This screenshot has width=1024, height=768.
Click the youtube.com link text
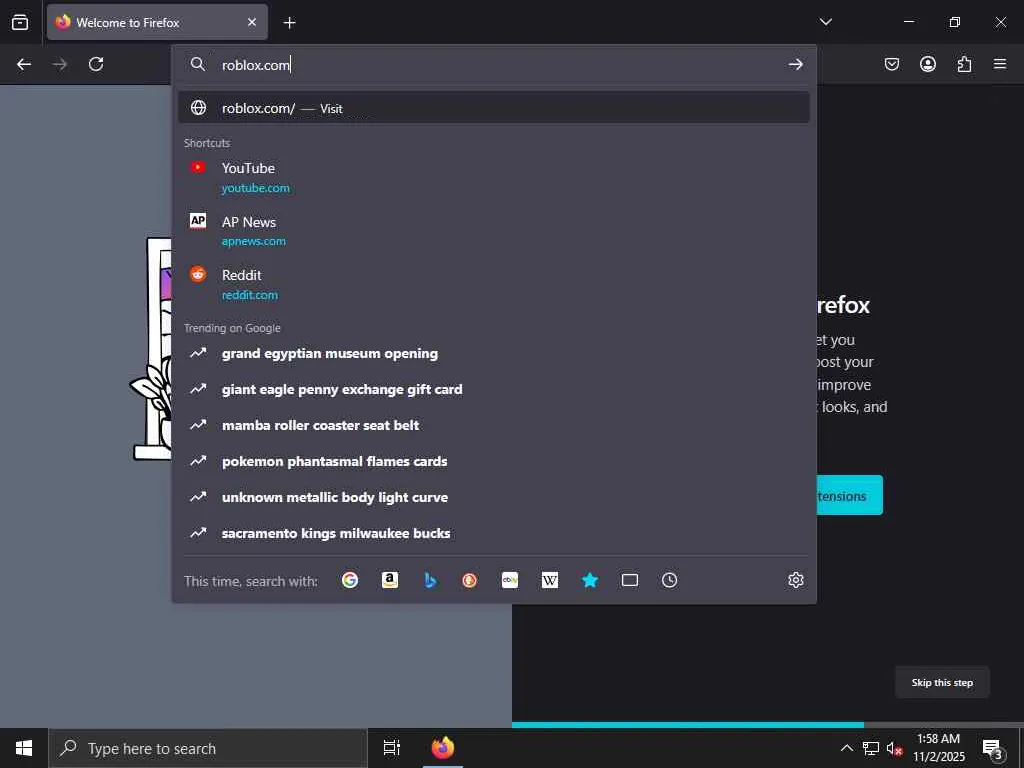click(x=255, y=188)
